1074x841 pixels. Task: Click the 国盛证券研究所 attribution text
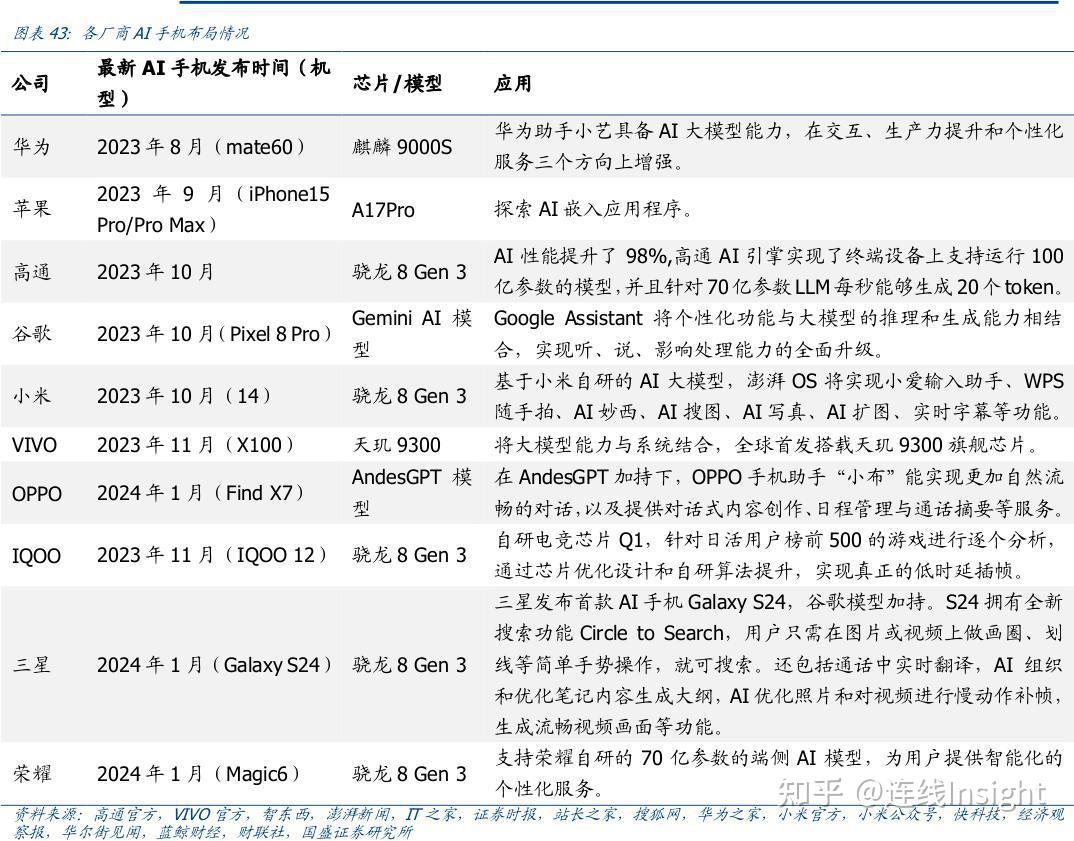click(x=356, y=830)
